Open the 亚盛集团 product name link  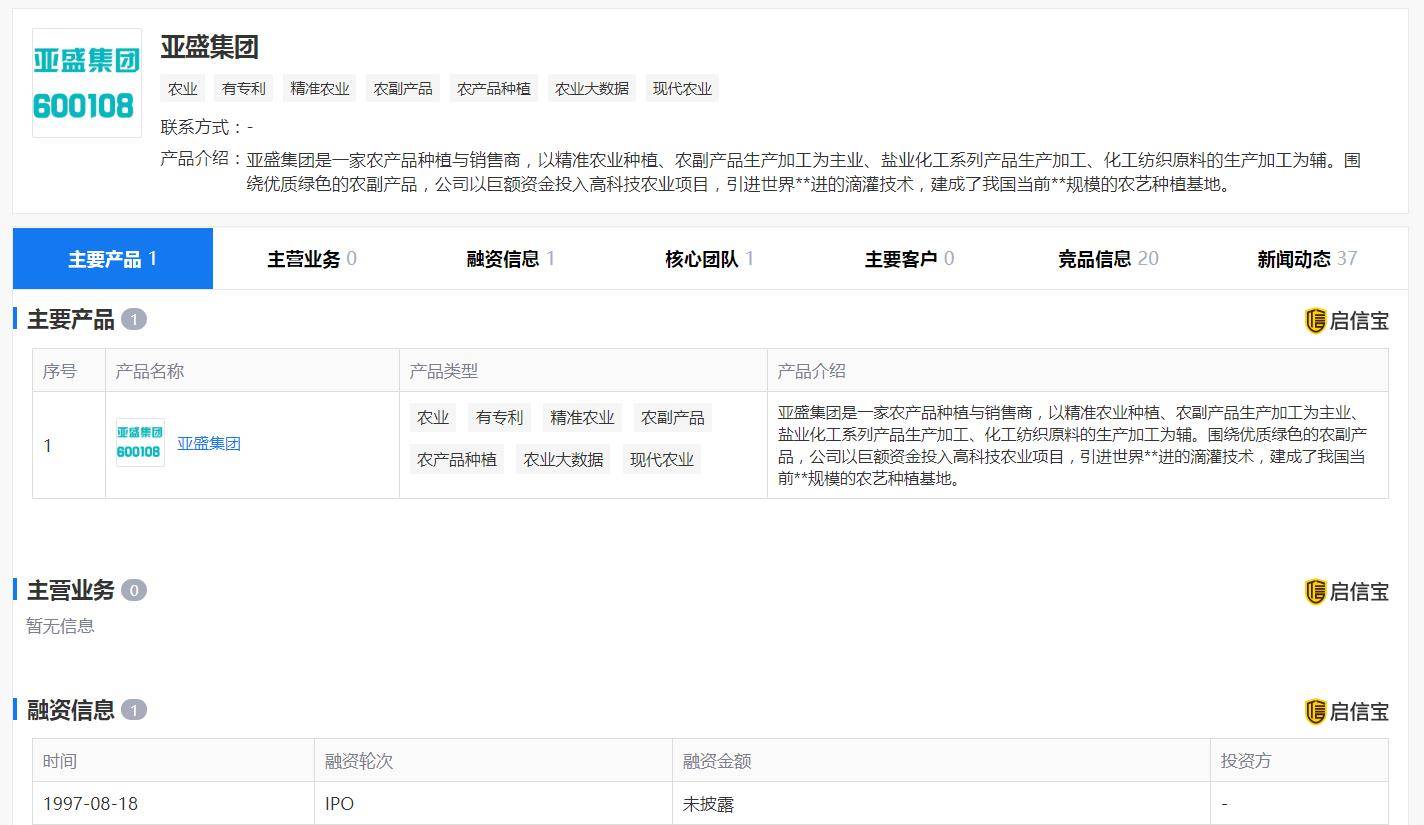click(209, 443)
